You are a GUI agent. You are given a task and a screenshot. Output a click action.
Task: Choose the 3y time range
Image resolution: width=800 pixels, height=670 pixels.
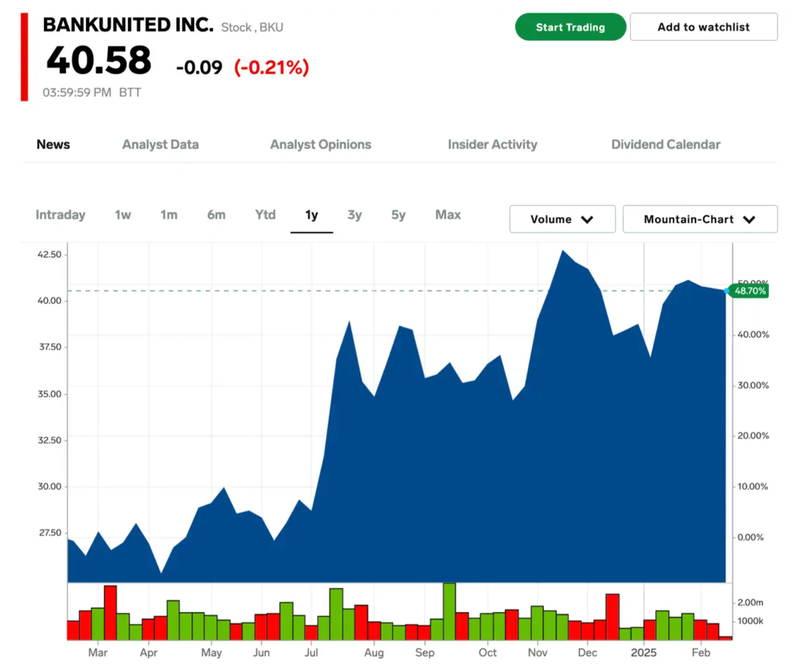(x=355, y=215)
